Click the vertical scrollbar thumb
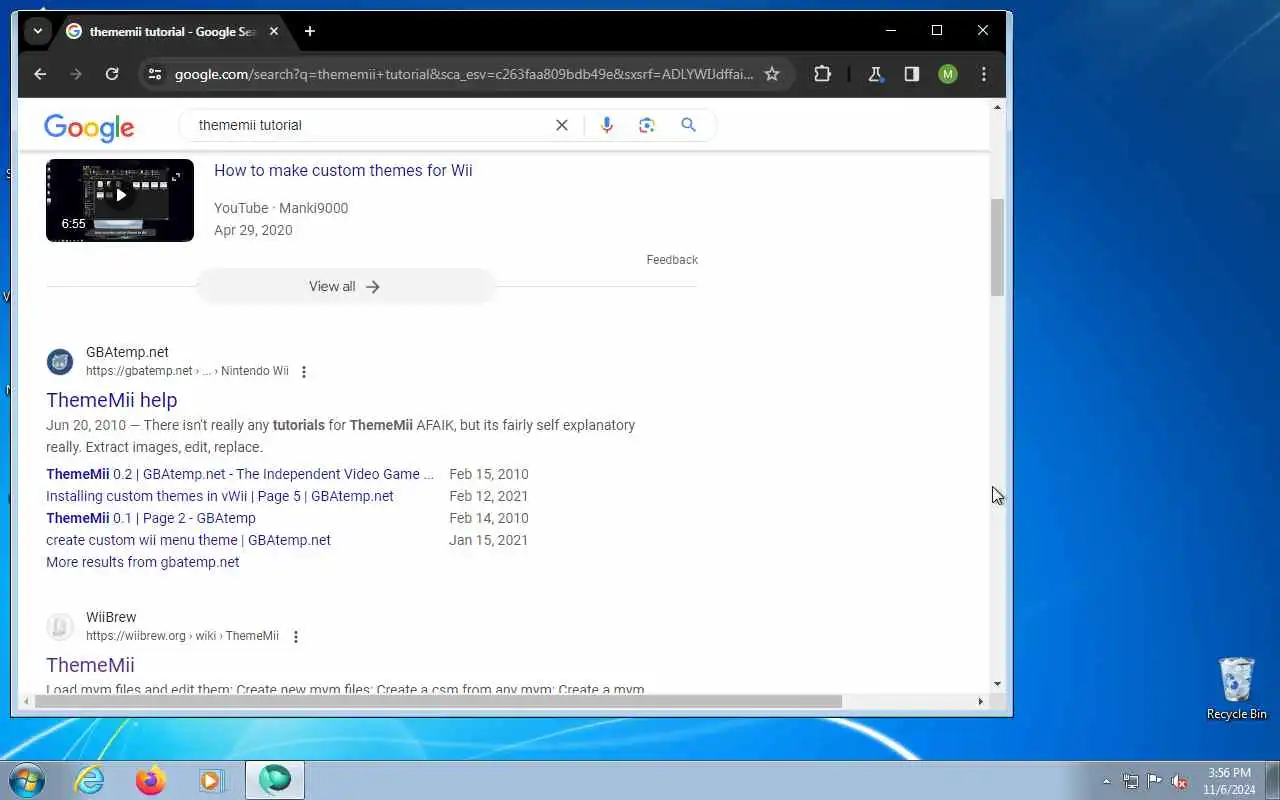 (x=997, y=247)
